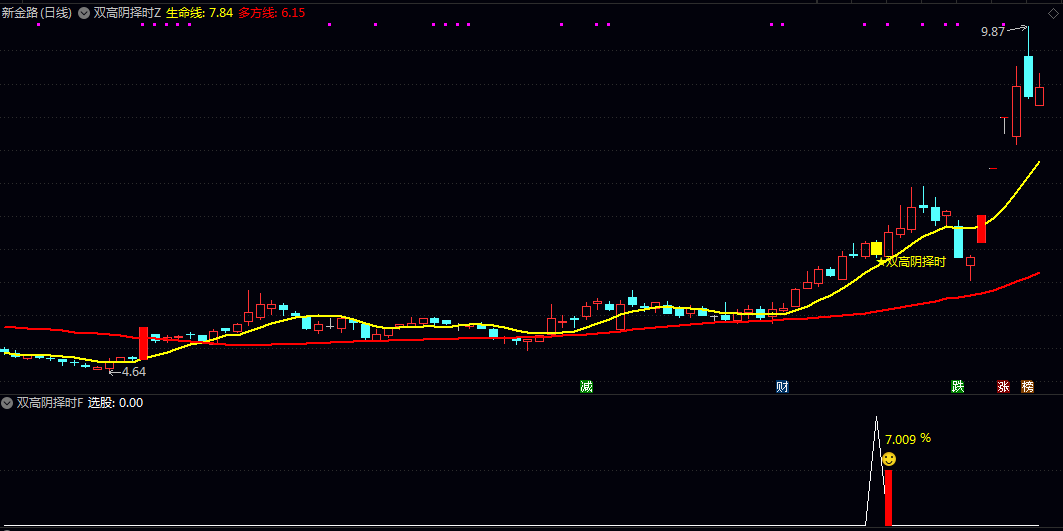Click the yellow star 双高阴择时 signal marker

(x=882, y=262)
